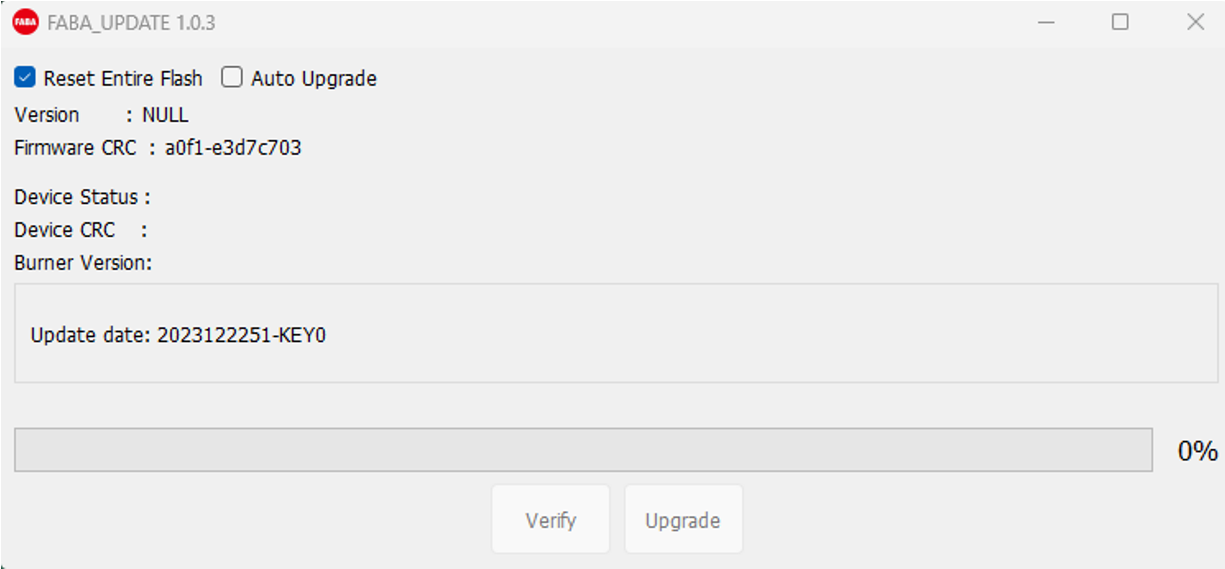Click the red FABA logo icon
Image resolution: width=1225 pixels, height=569 pixels.
click(25, 22)
